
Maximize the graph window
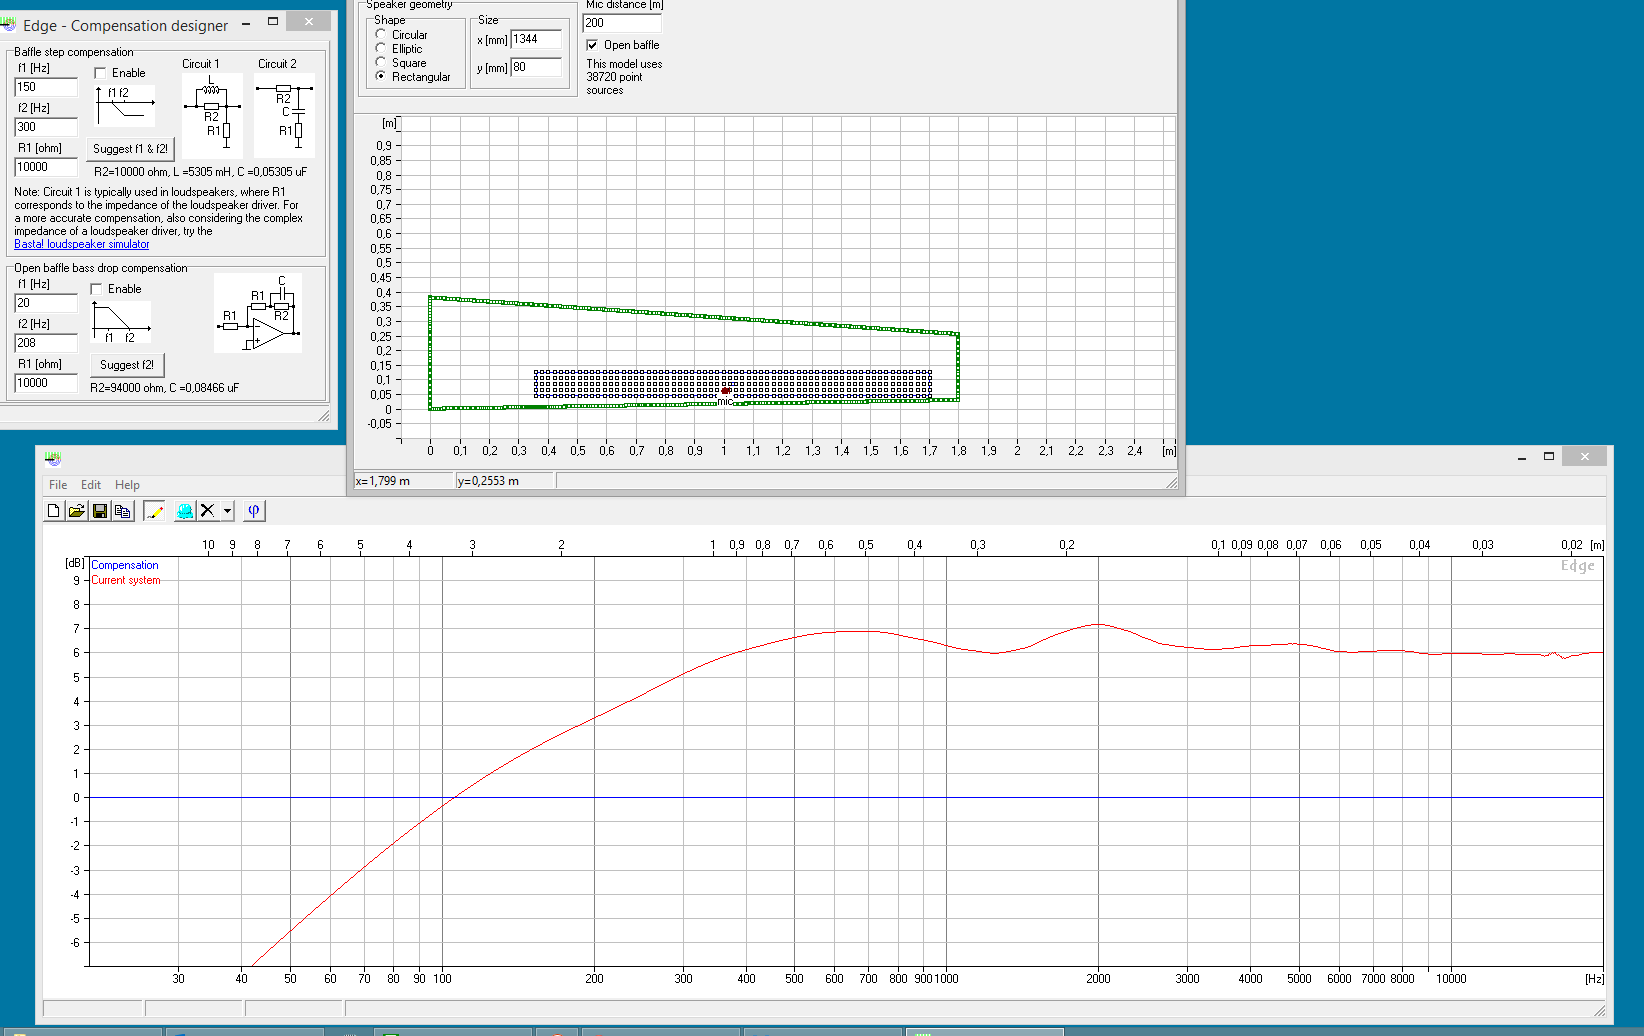[x=1549, y=456]
